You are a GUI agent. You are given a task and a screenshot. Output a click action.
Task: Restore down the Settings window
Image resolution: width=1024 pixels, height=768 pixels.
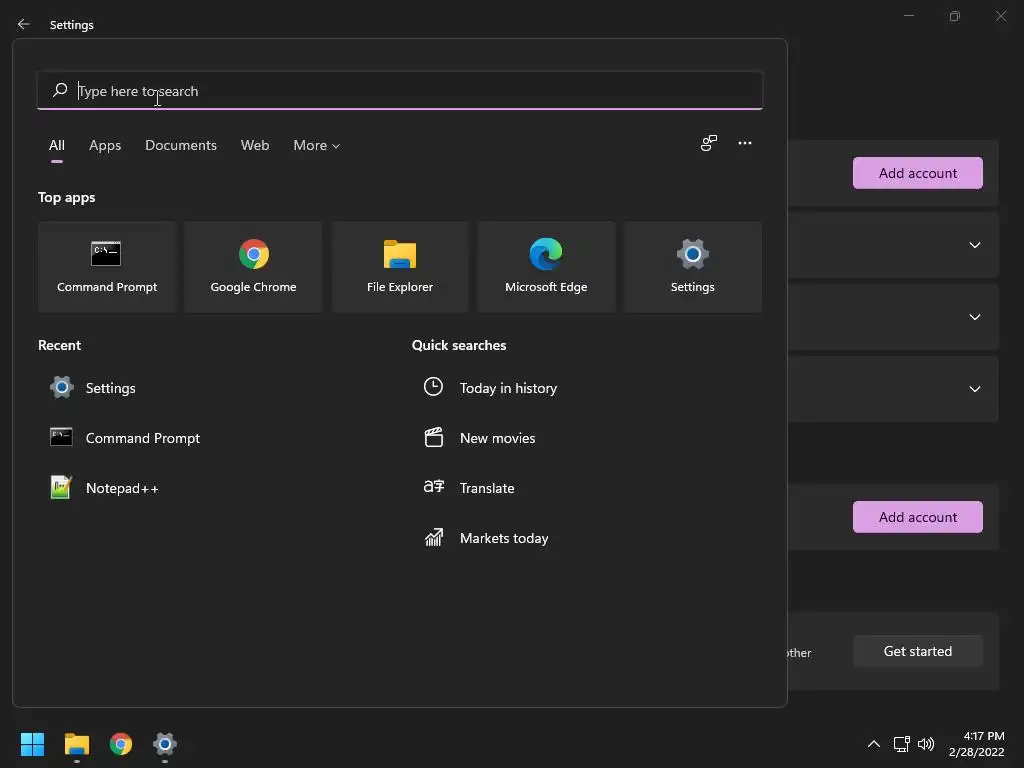[954, 16]
